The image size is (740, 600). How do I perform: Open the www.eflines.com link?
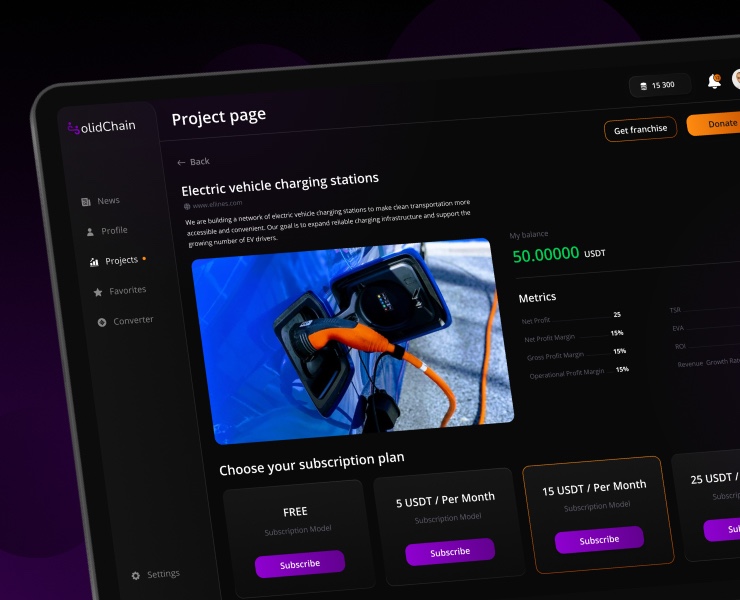[x=217, y=204]
